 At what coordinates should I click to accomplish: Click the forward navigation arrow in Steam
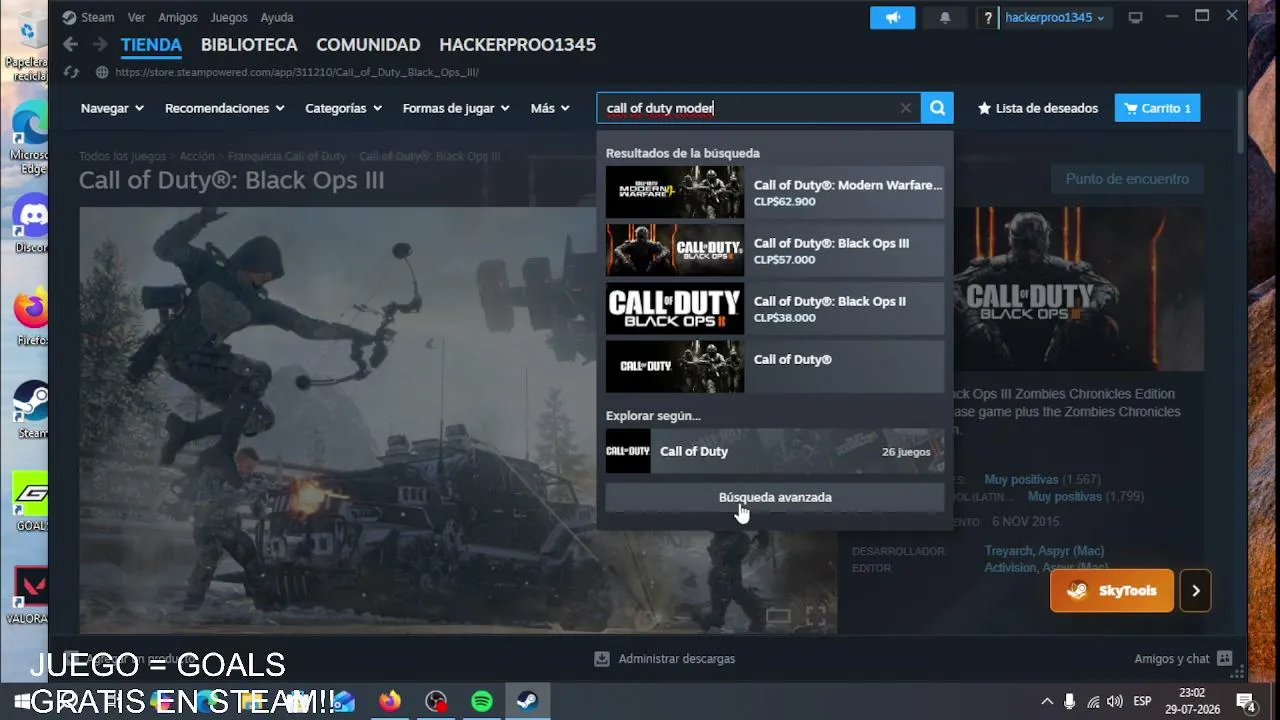(100, 45)
